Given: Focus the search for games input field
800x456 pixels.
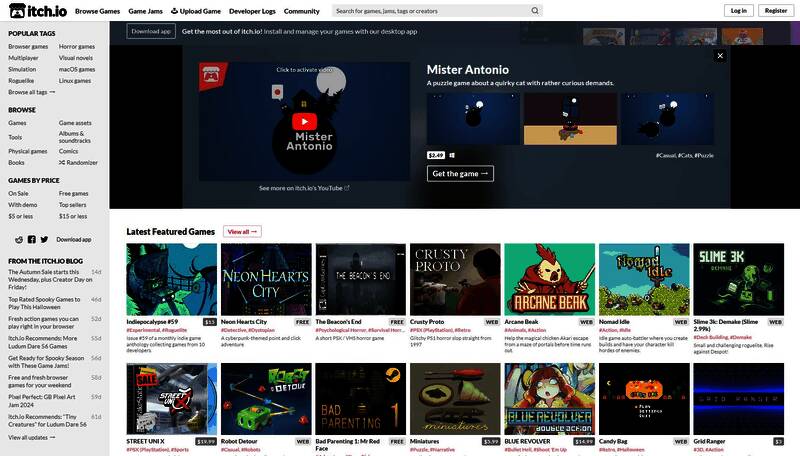Looking at the screenshot, I should point(430,11).
